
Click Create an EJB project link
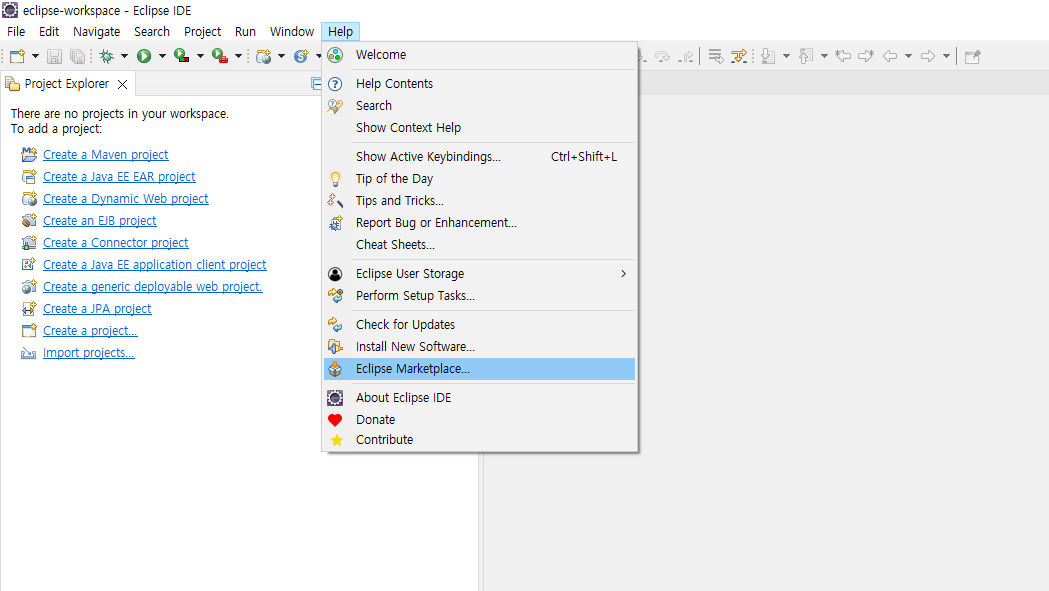[x=100, y=221]
